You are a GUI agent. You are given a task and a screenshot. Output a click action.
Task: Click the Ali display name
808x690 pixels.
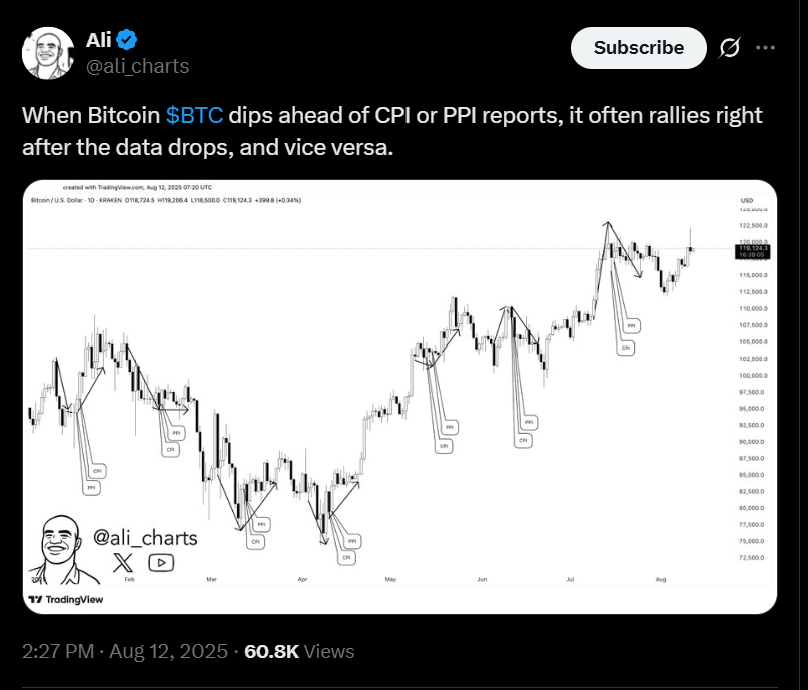pyautogui.click(x=98, y=40)
